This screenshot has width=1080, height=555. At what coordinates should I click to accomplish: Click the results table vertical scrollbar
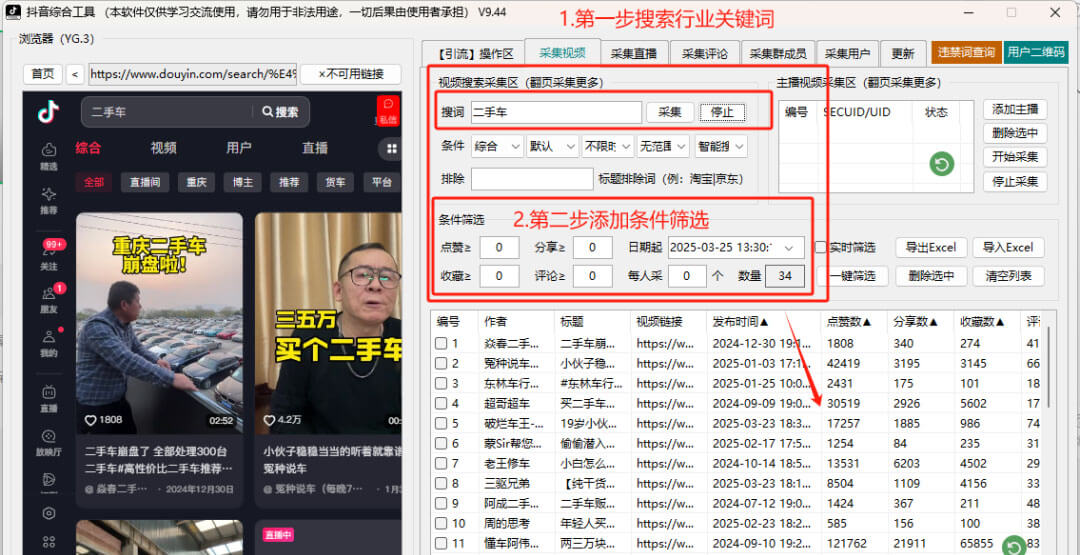pyautogui.click(x=1048, y=367)
